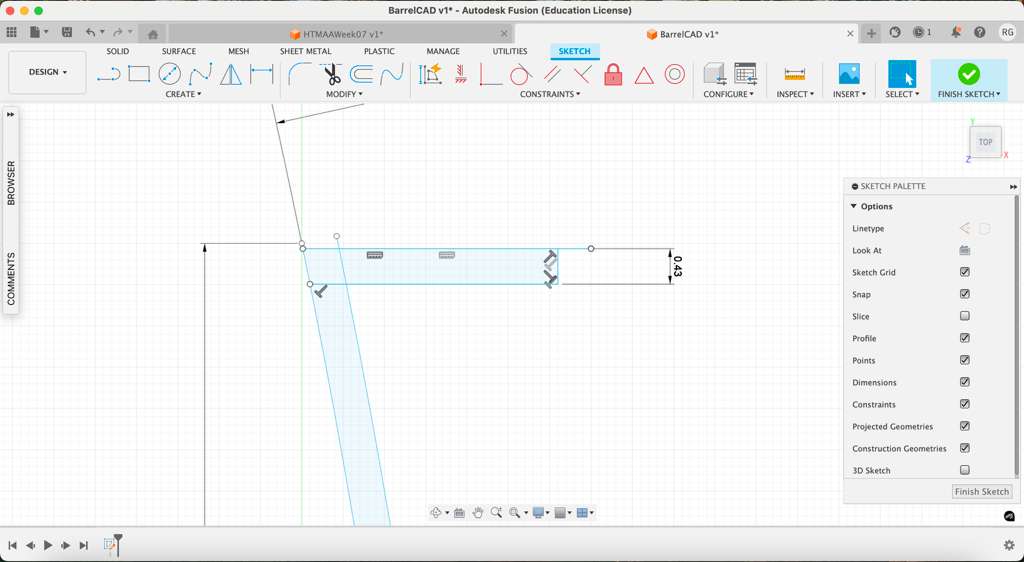Activate the Pan hand tool

[478, 513]
